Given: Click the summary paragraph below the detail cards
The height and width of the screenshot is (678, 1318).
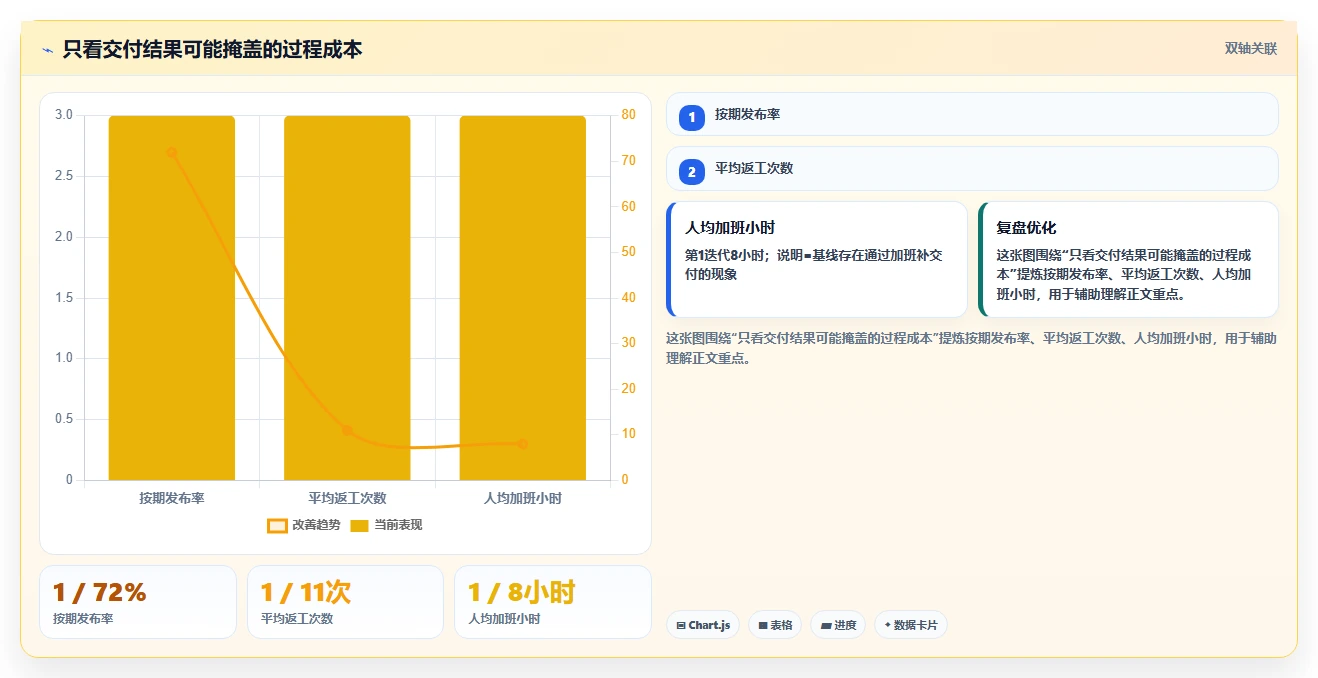Looking at the screenshot, I should click(x=971, y=348).
